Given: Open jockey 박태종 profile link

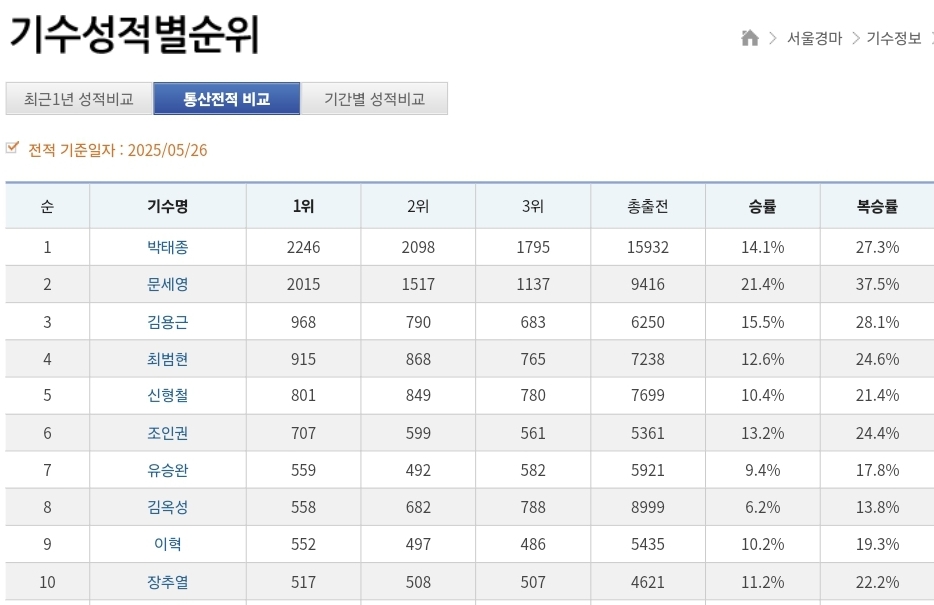Looking at the screenshot, I should tap(167, 247).
